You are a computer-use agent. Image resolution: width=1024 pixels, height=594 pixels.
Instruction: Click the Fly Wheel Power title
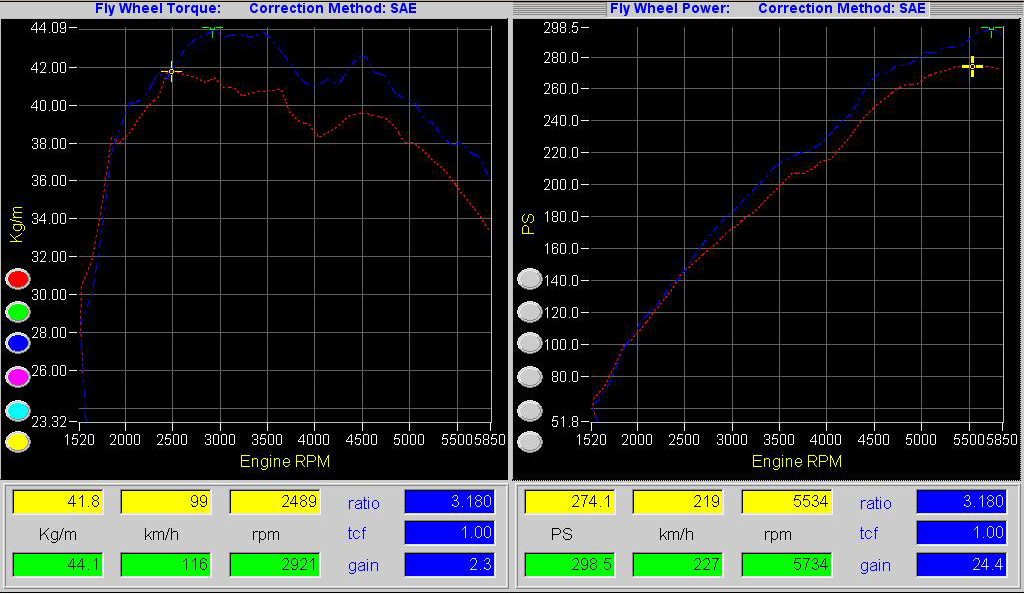[x=670, y=9]
